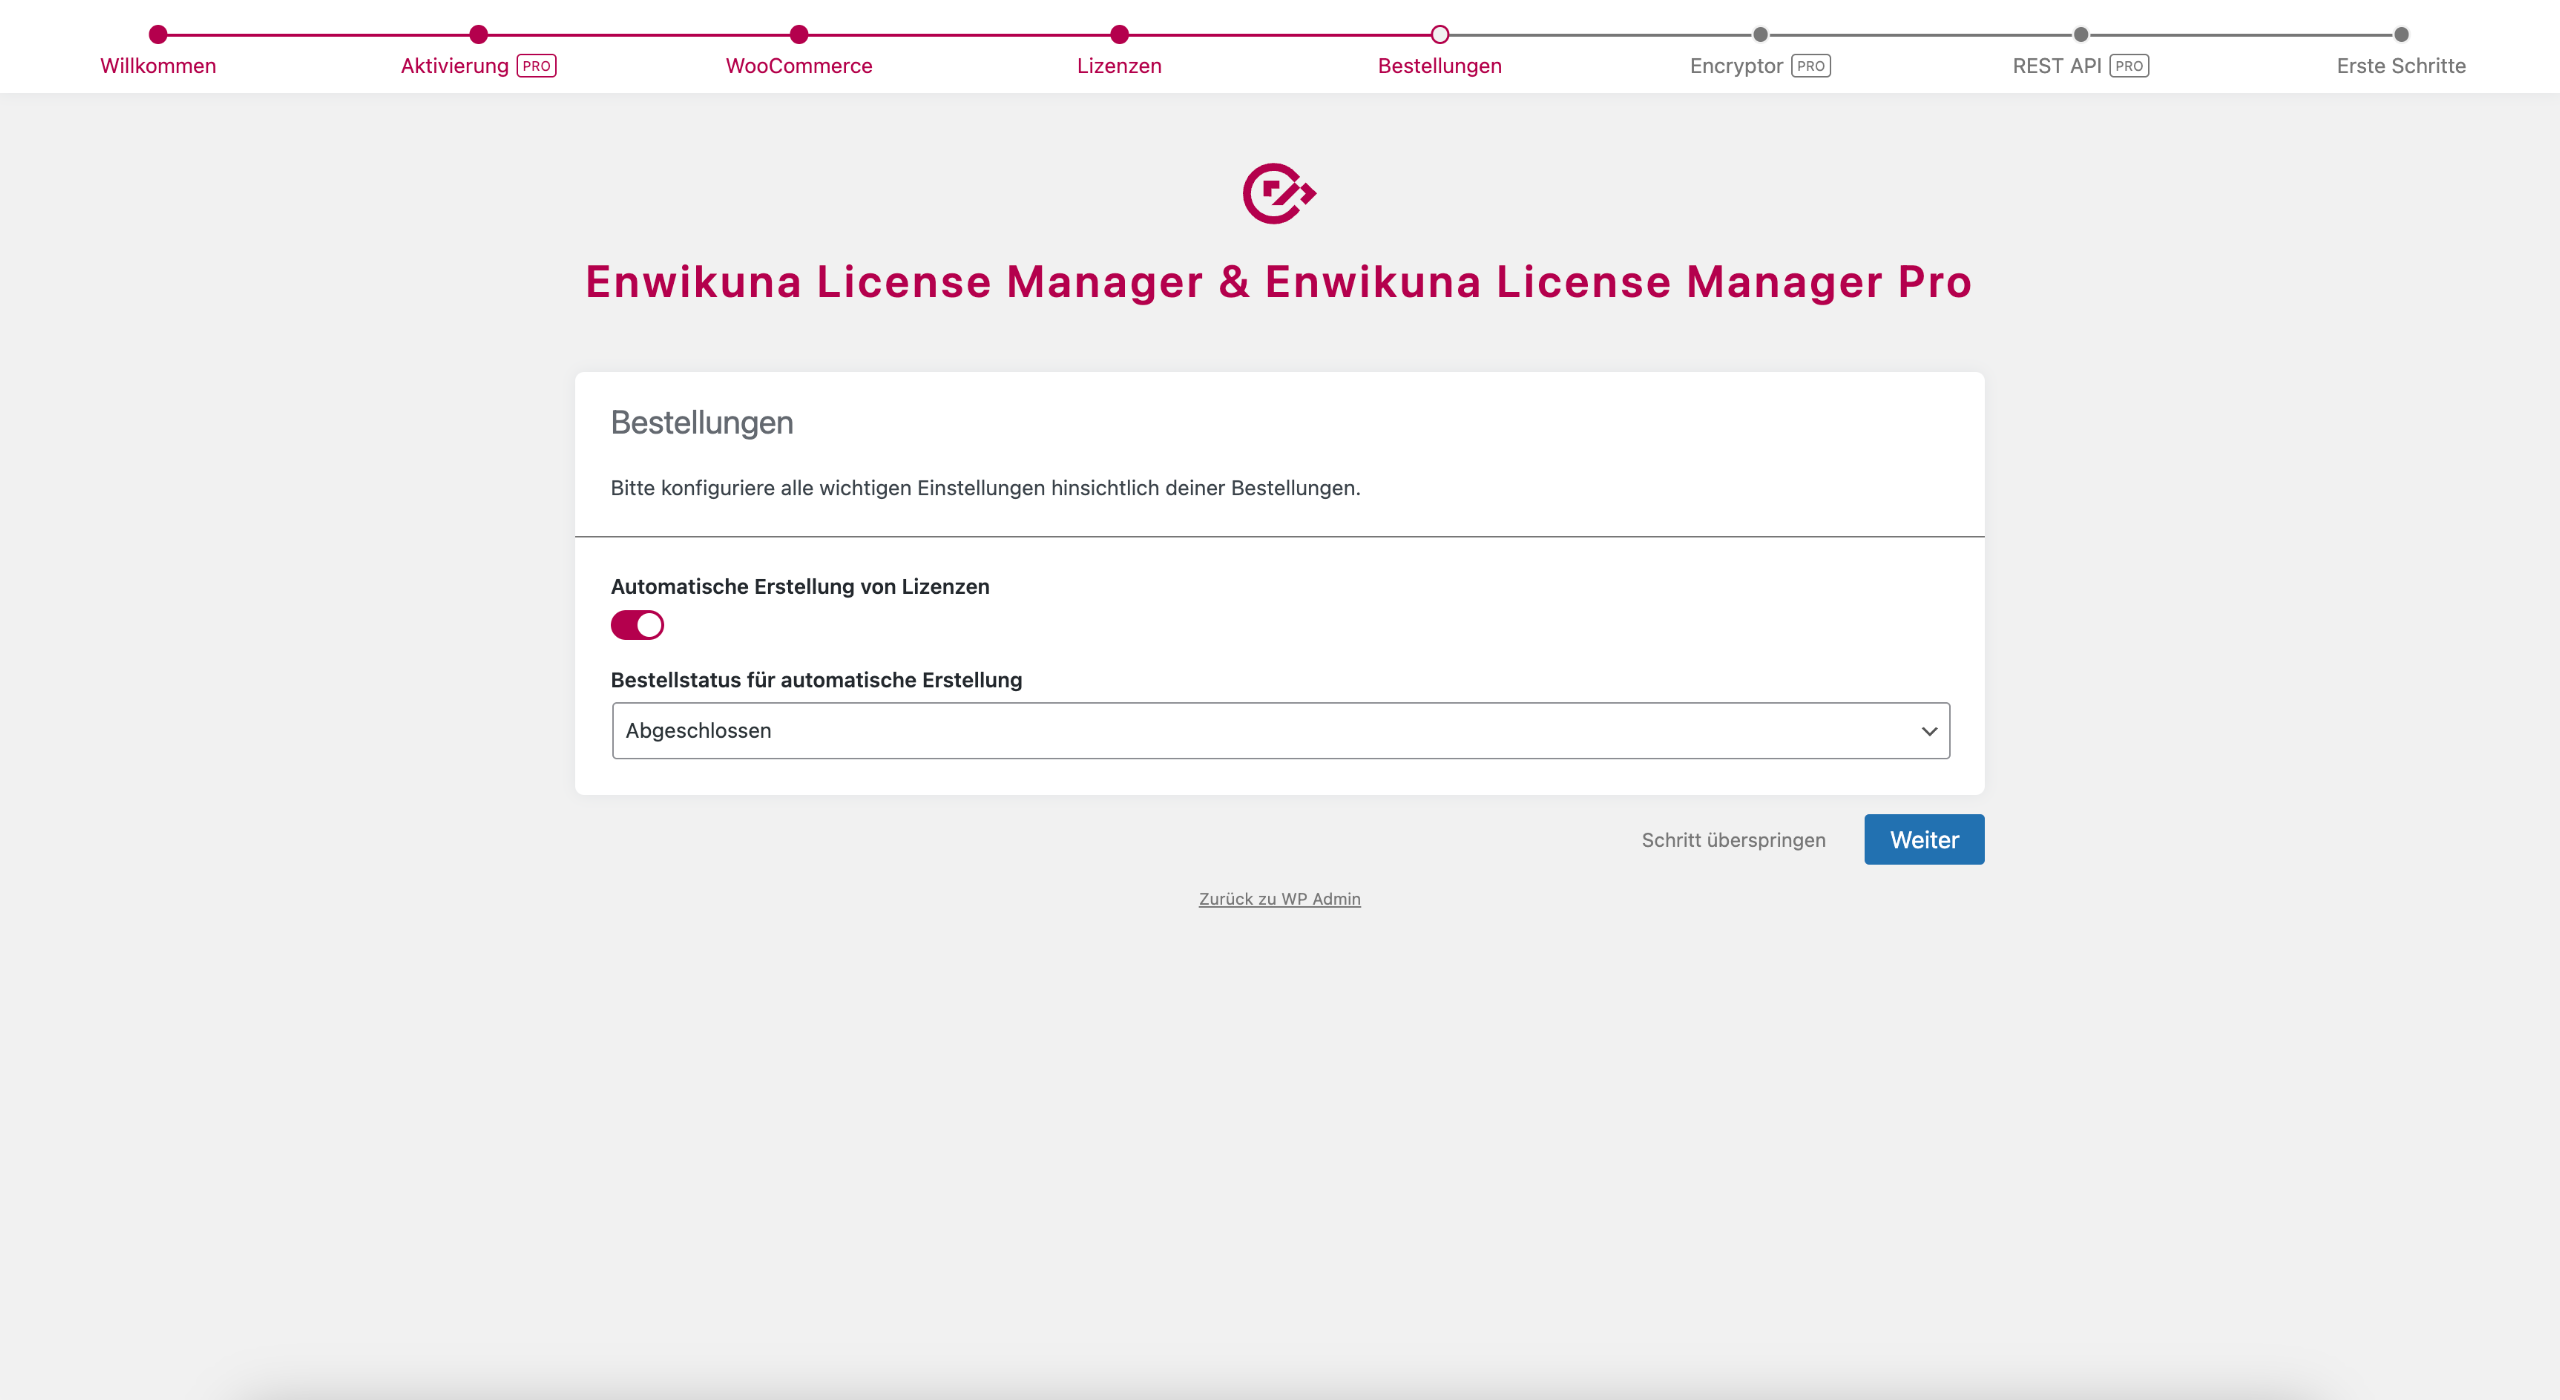Image resolution: width=2560 pixels, height=1400 pixels.
Task: Click the Aktivierung step dot
Action: 479,35
